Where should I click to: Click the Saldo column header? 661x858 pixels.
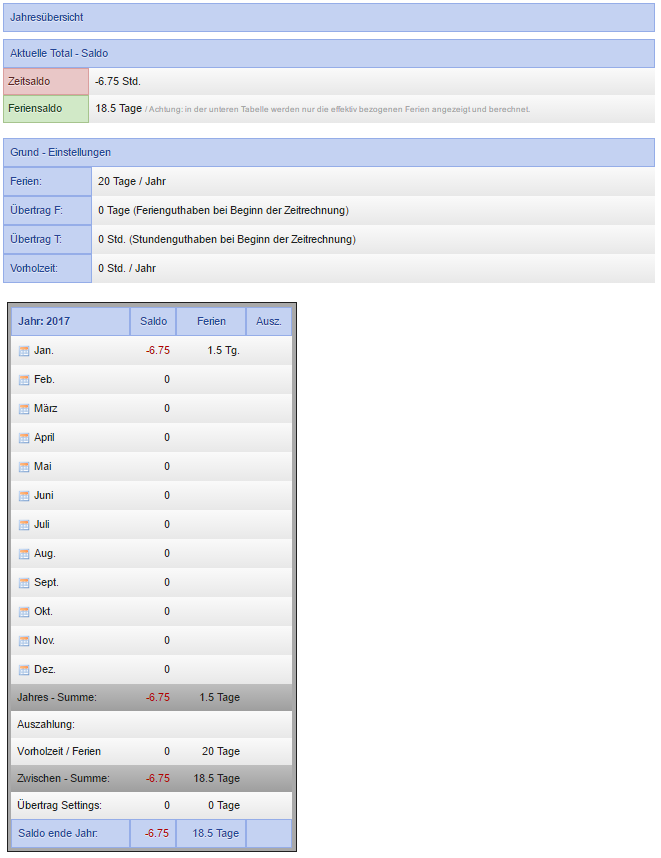click(x=153, y=321)
